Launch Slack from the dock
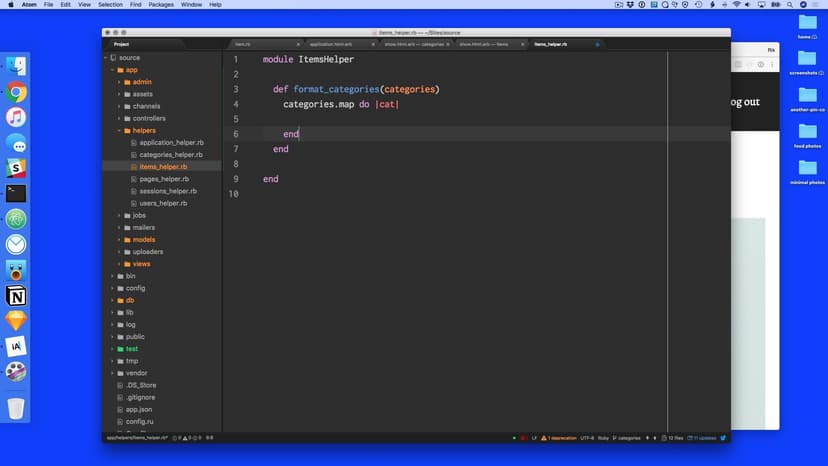 (x=16, y=168)
